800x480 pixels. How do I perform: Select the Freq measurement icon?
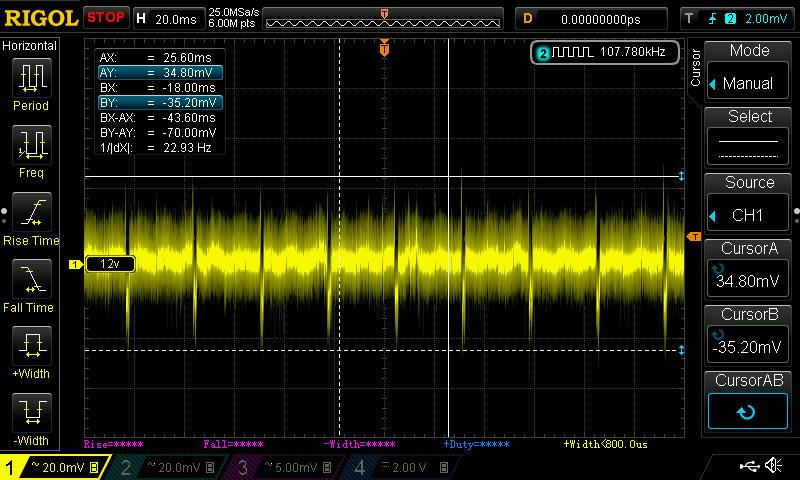coord(32,150)
